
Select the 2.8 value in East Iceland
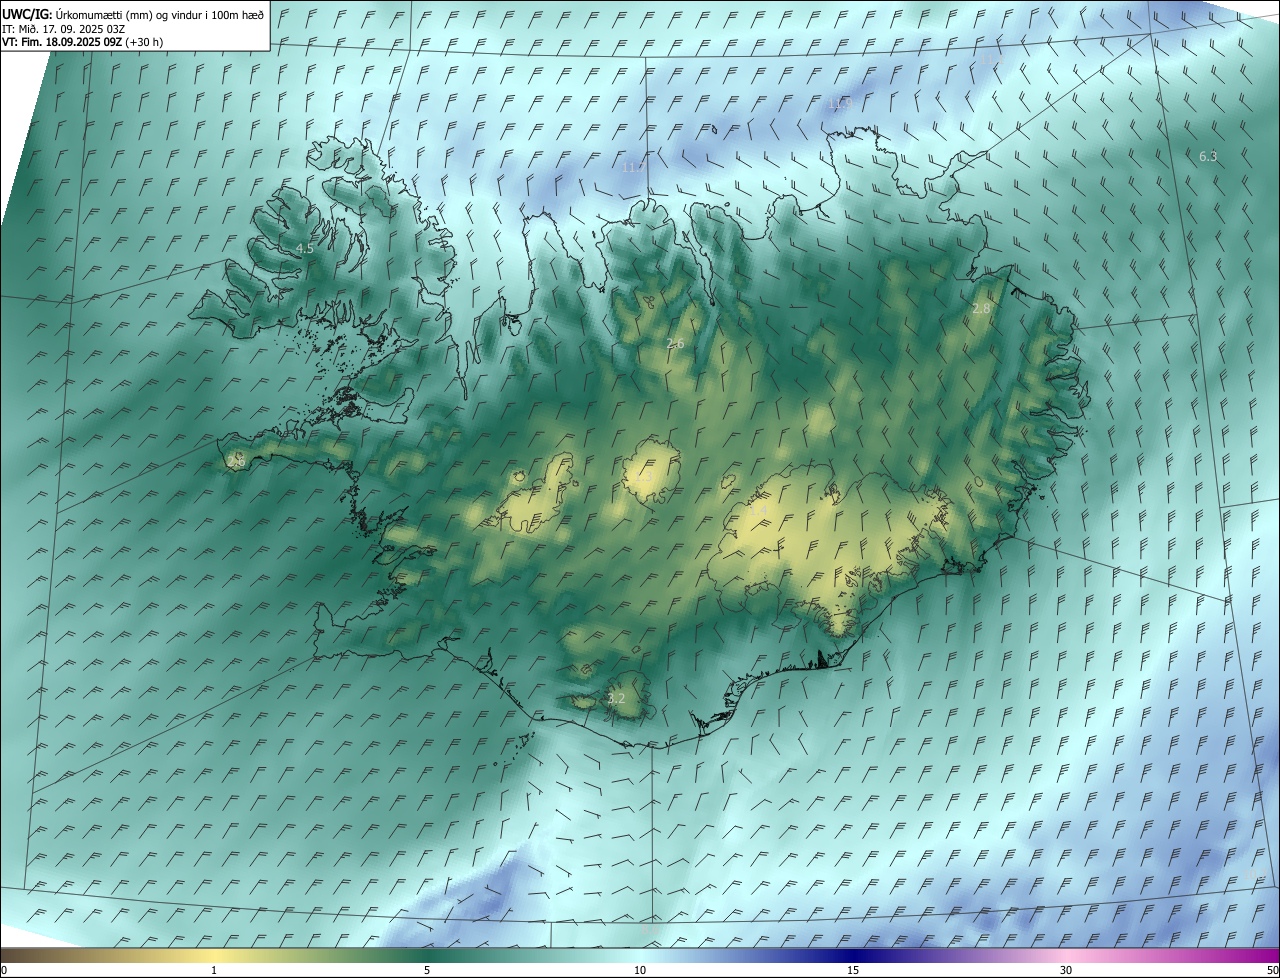(x=981, y=309)
